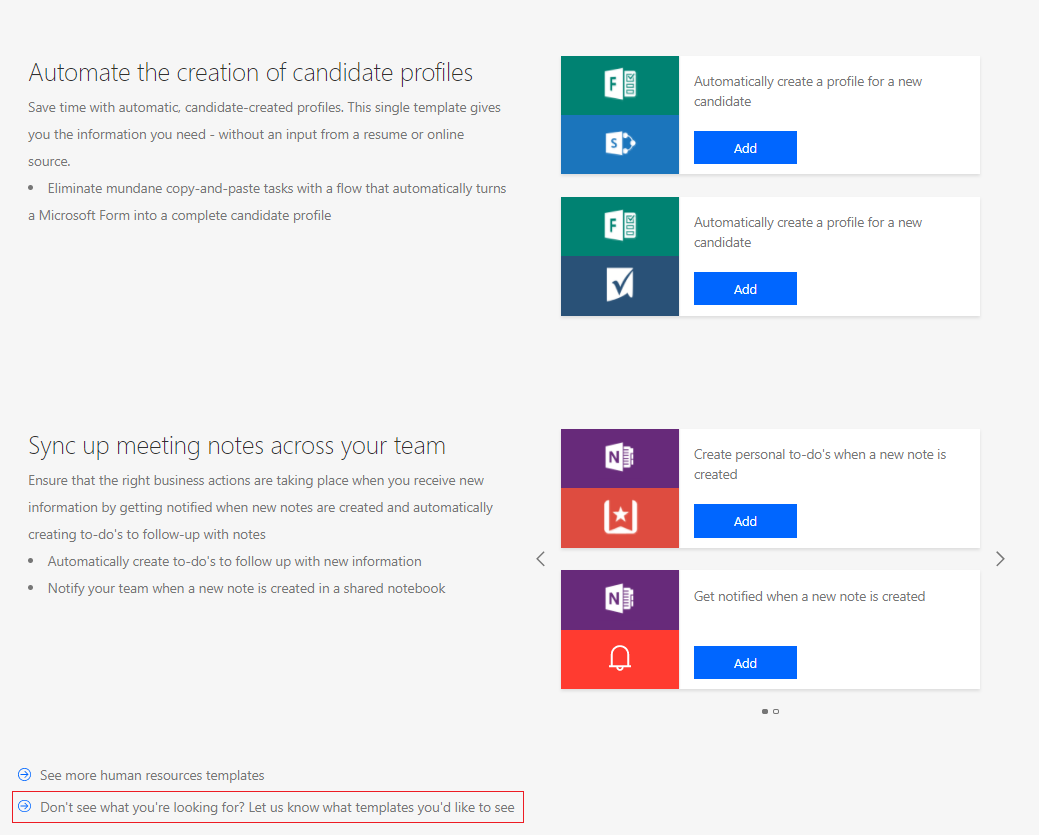1039x835 pixels.
Task: Select the first carousel page dot
Action: click(765, 712)
